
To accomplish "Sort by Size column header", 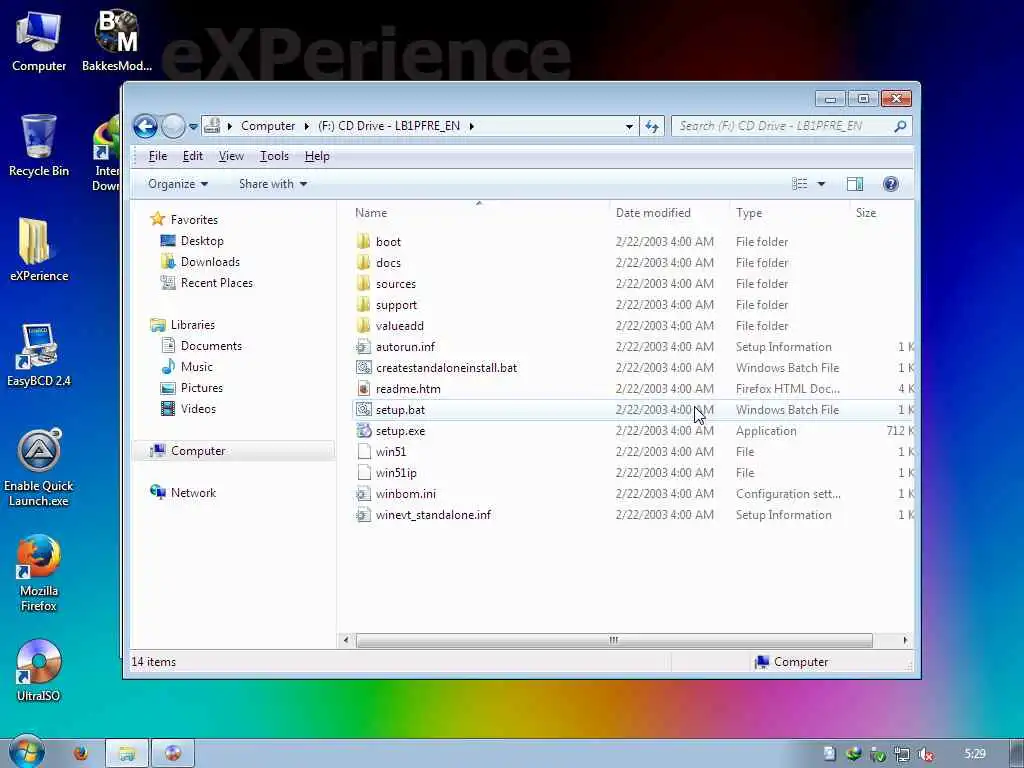I will [x=866, y=213].
